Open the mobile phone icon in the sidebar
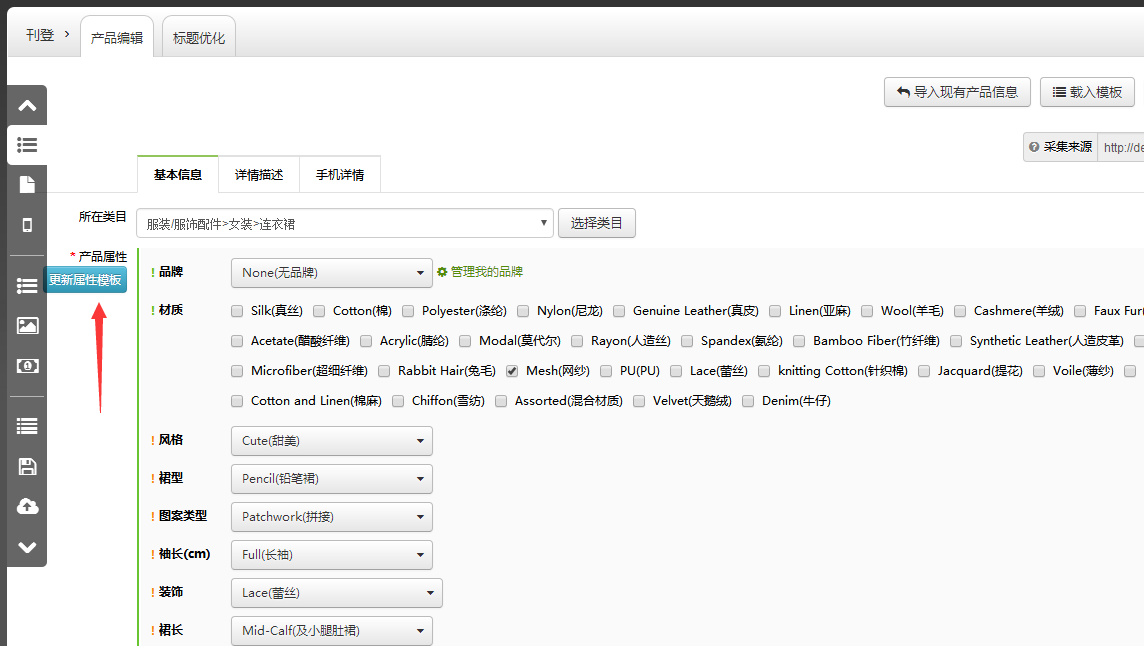The height and width of the screenshot is (646, 1144). [x=27, y=225]
